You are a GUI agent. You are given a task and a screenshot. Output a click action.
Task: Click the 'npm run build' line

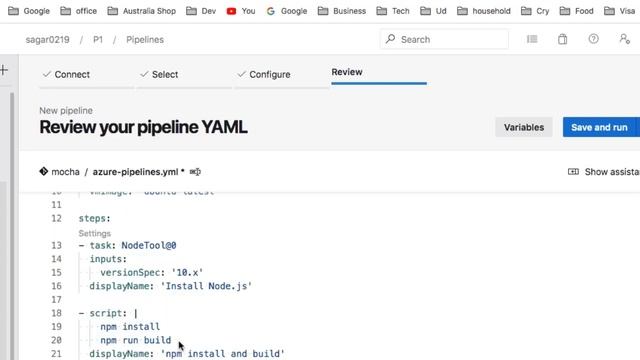tap(136, 340)
